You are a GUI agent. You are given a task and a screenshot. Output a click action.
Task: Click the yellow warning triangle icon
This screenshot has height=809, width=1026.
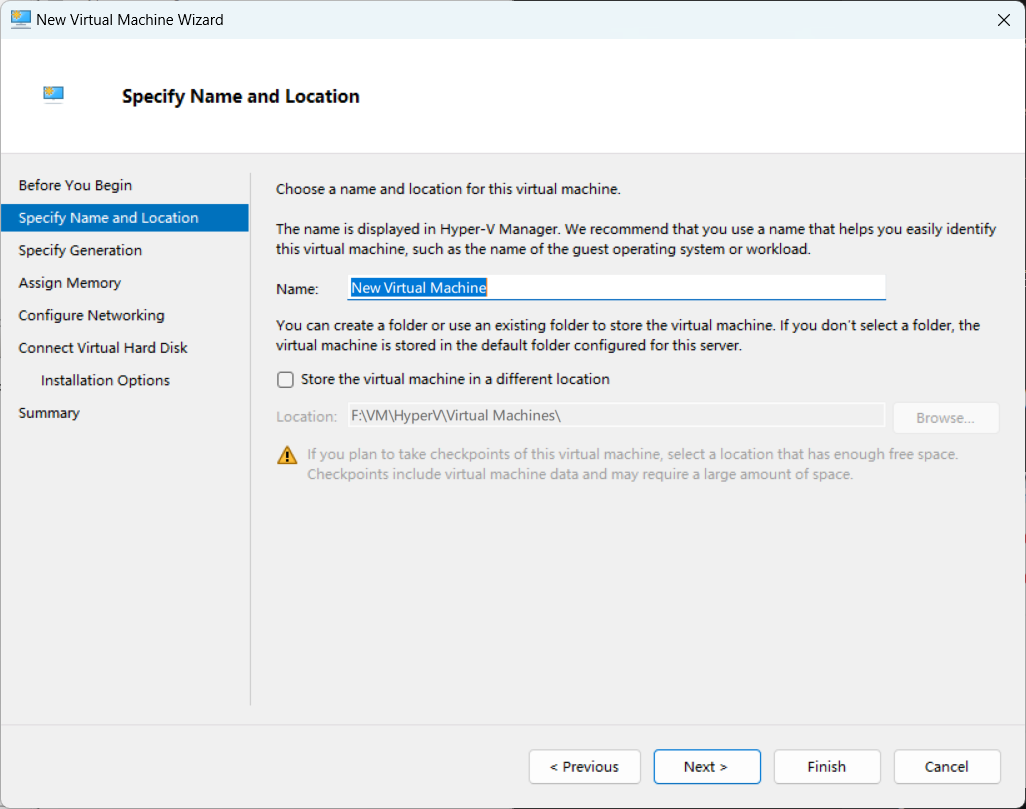click(x=287, y=455)
